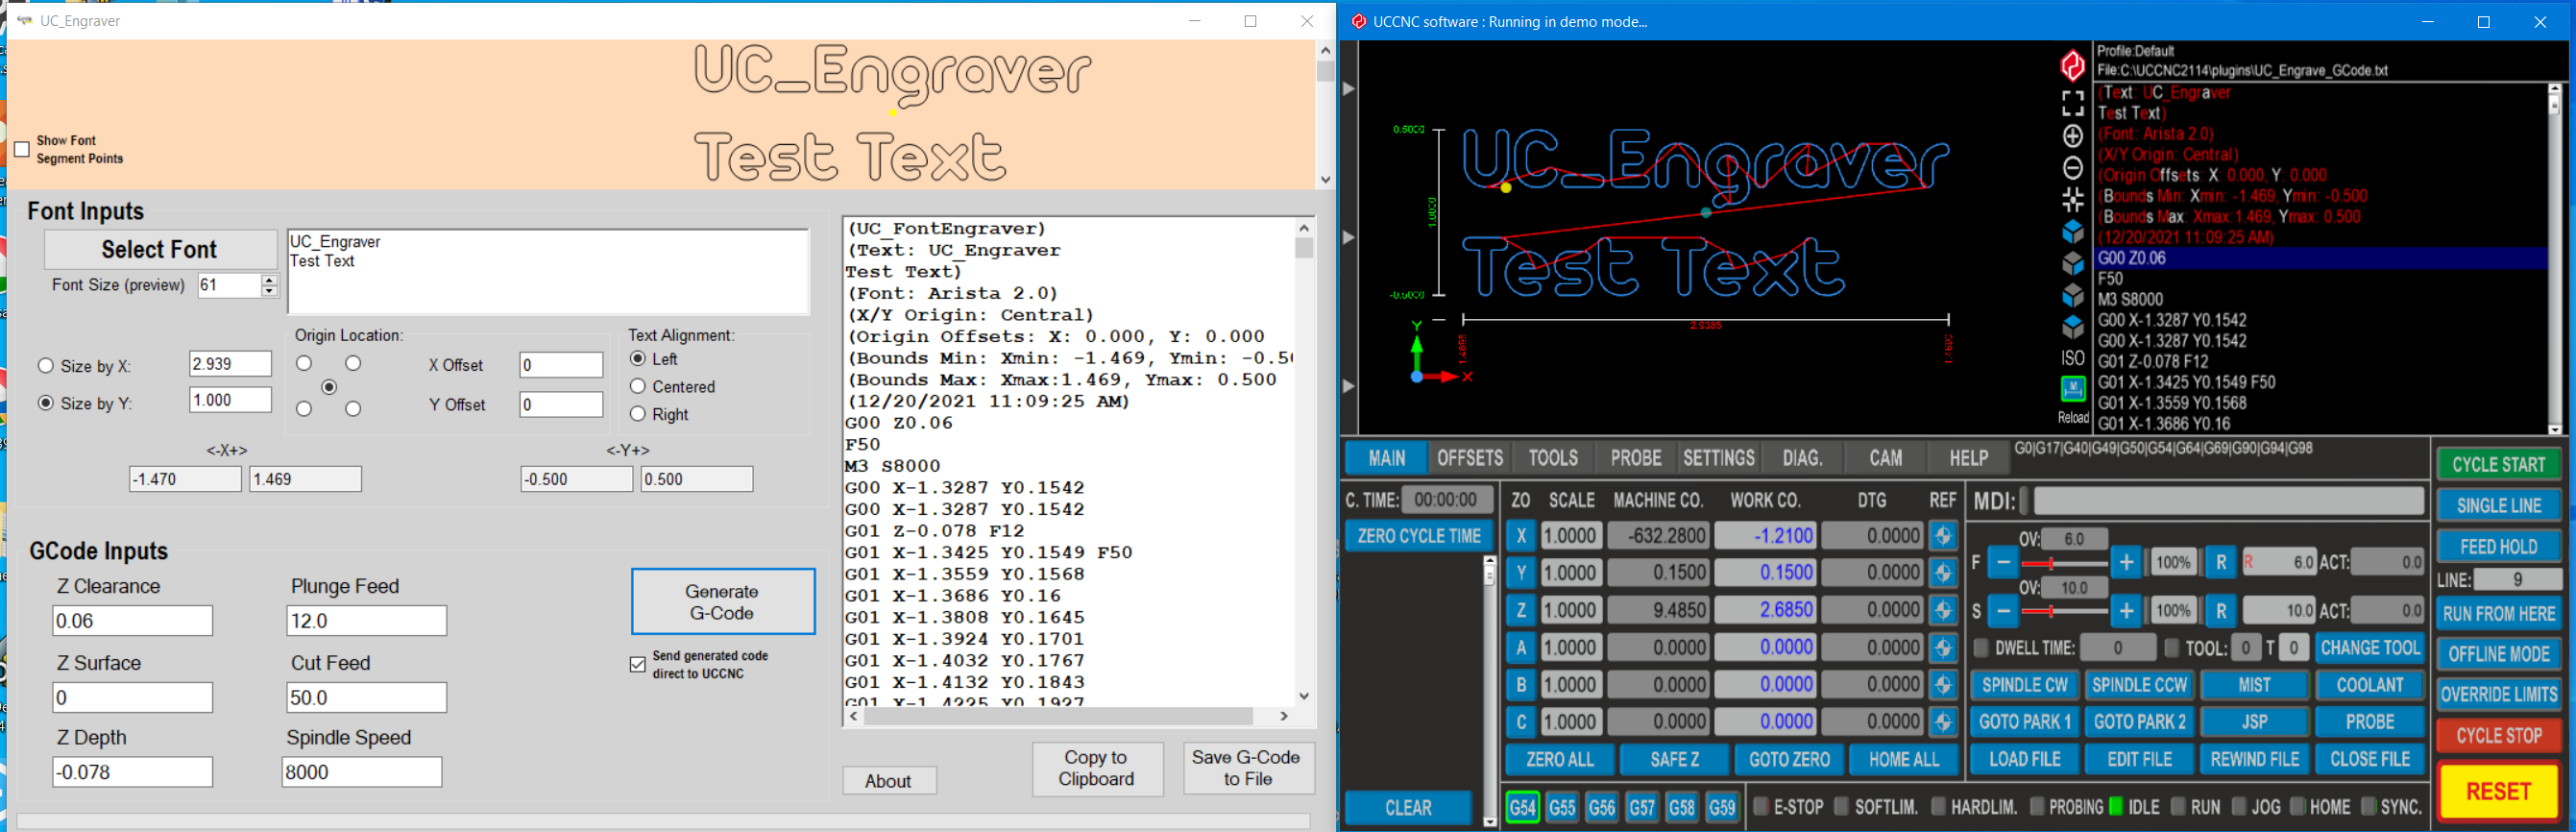Switch to the SETTINGS tab
The width and height of the screenshot is (2576, 832).
pyautogui.click(x=1718, y=458)
